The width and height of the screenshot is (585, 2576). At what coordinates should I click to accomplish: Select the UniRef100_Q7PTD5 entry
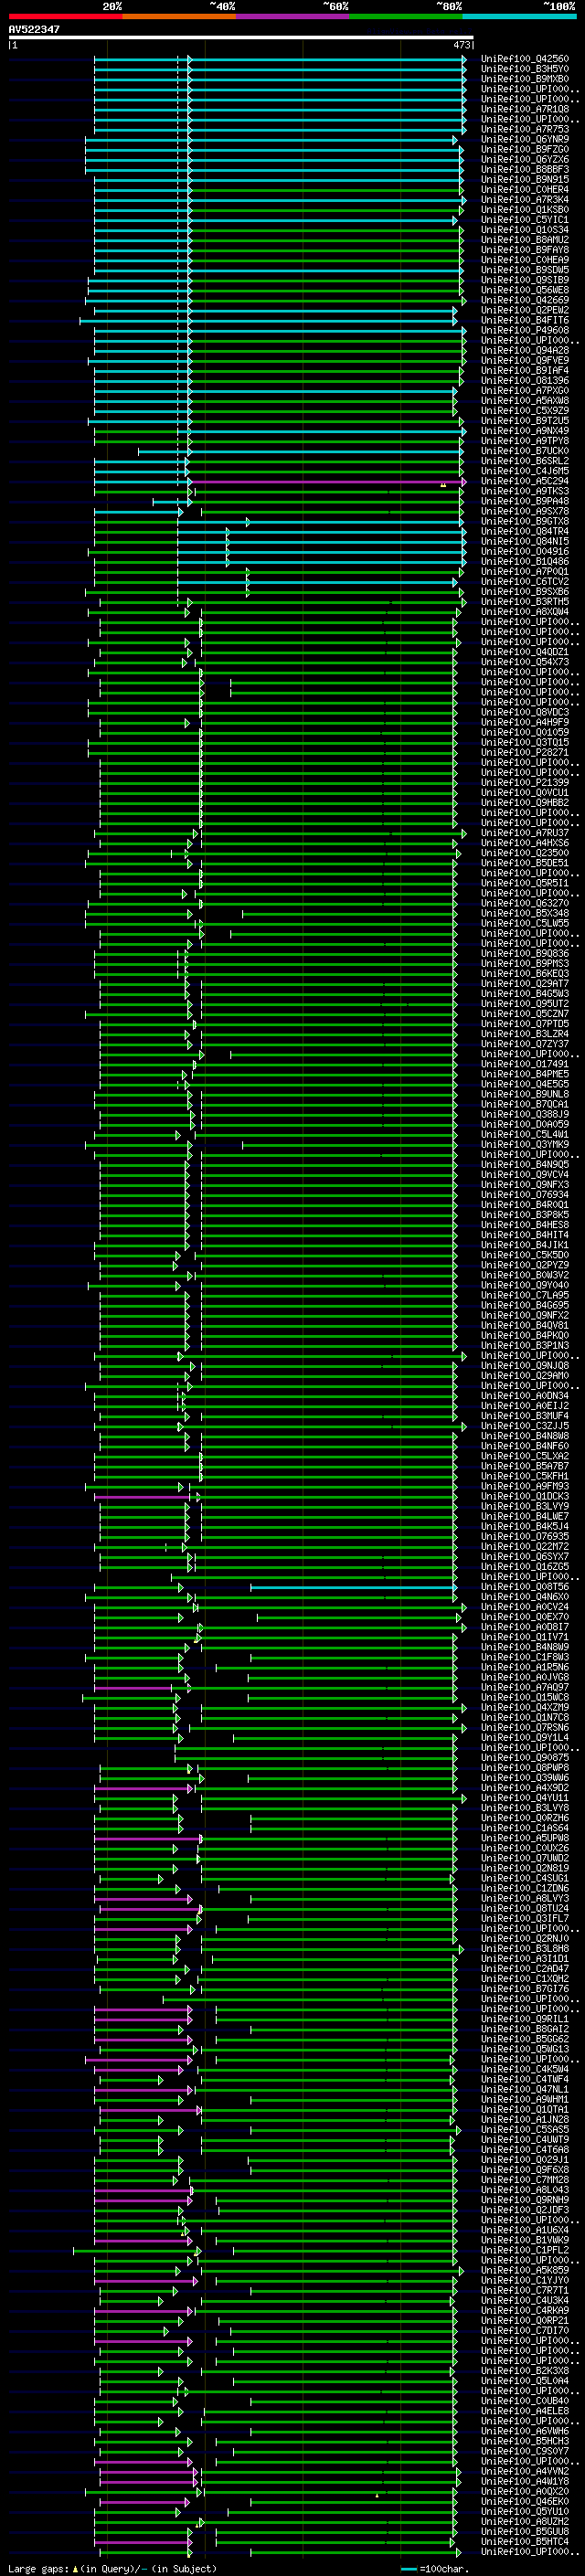(524, 1023)
